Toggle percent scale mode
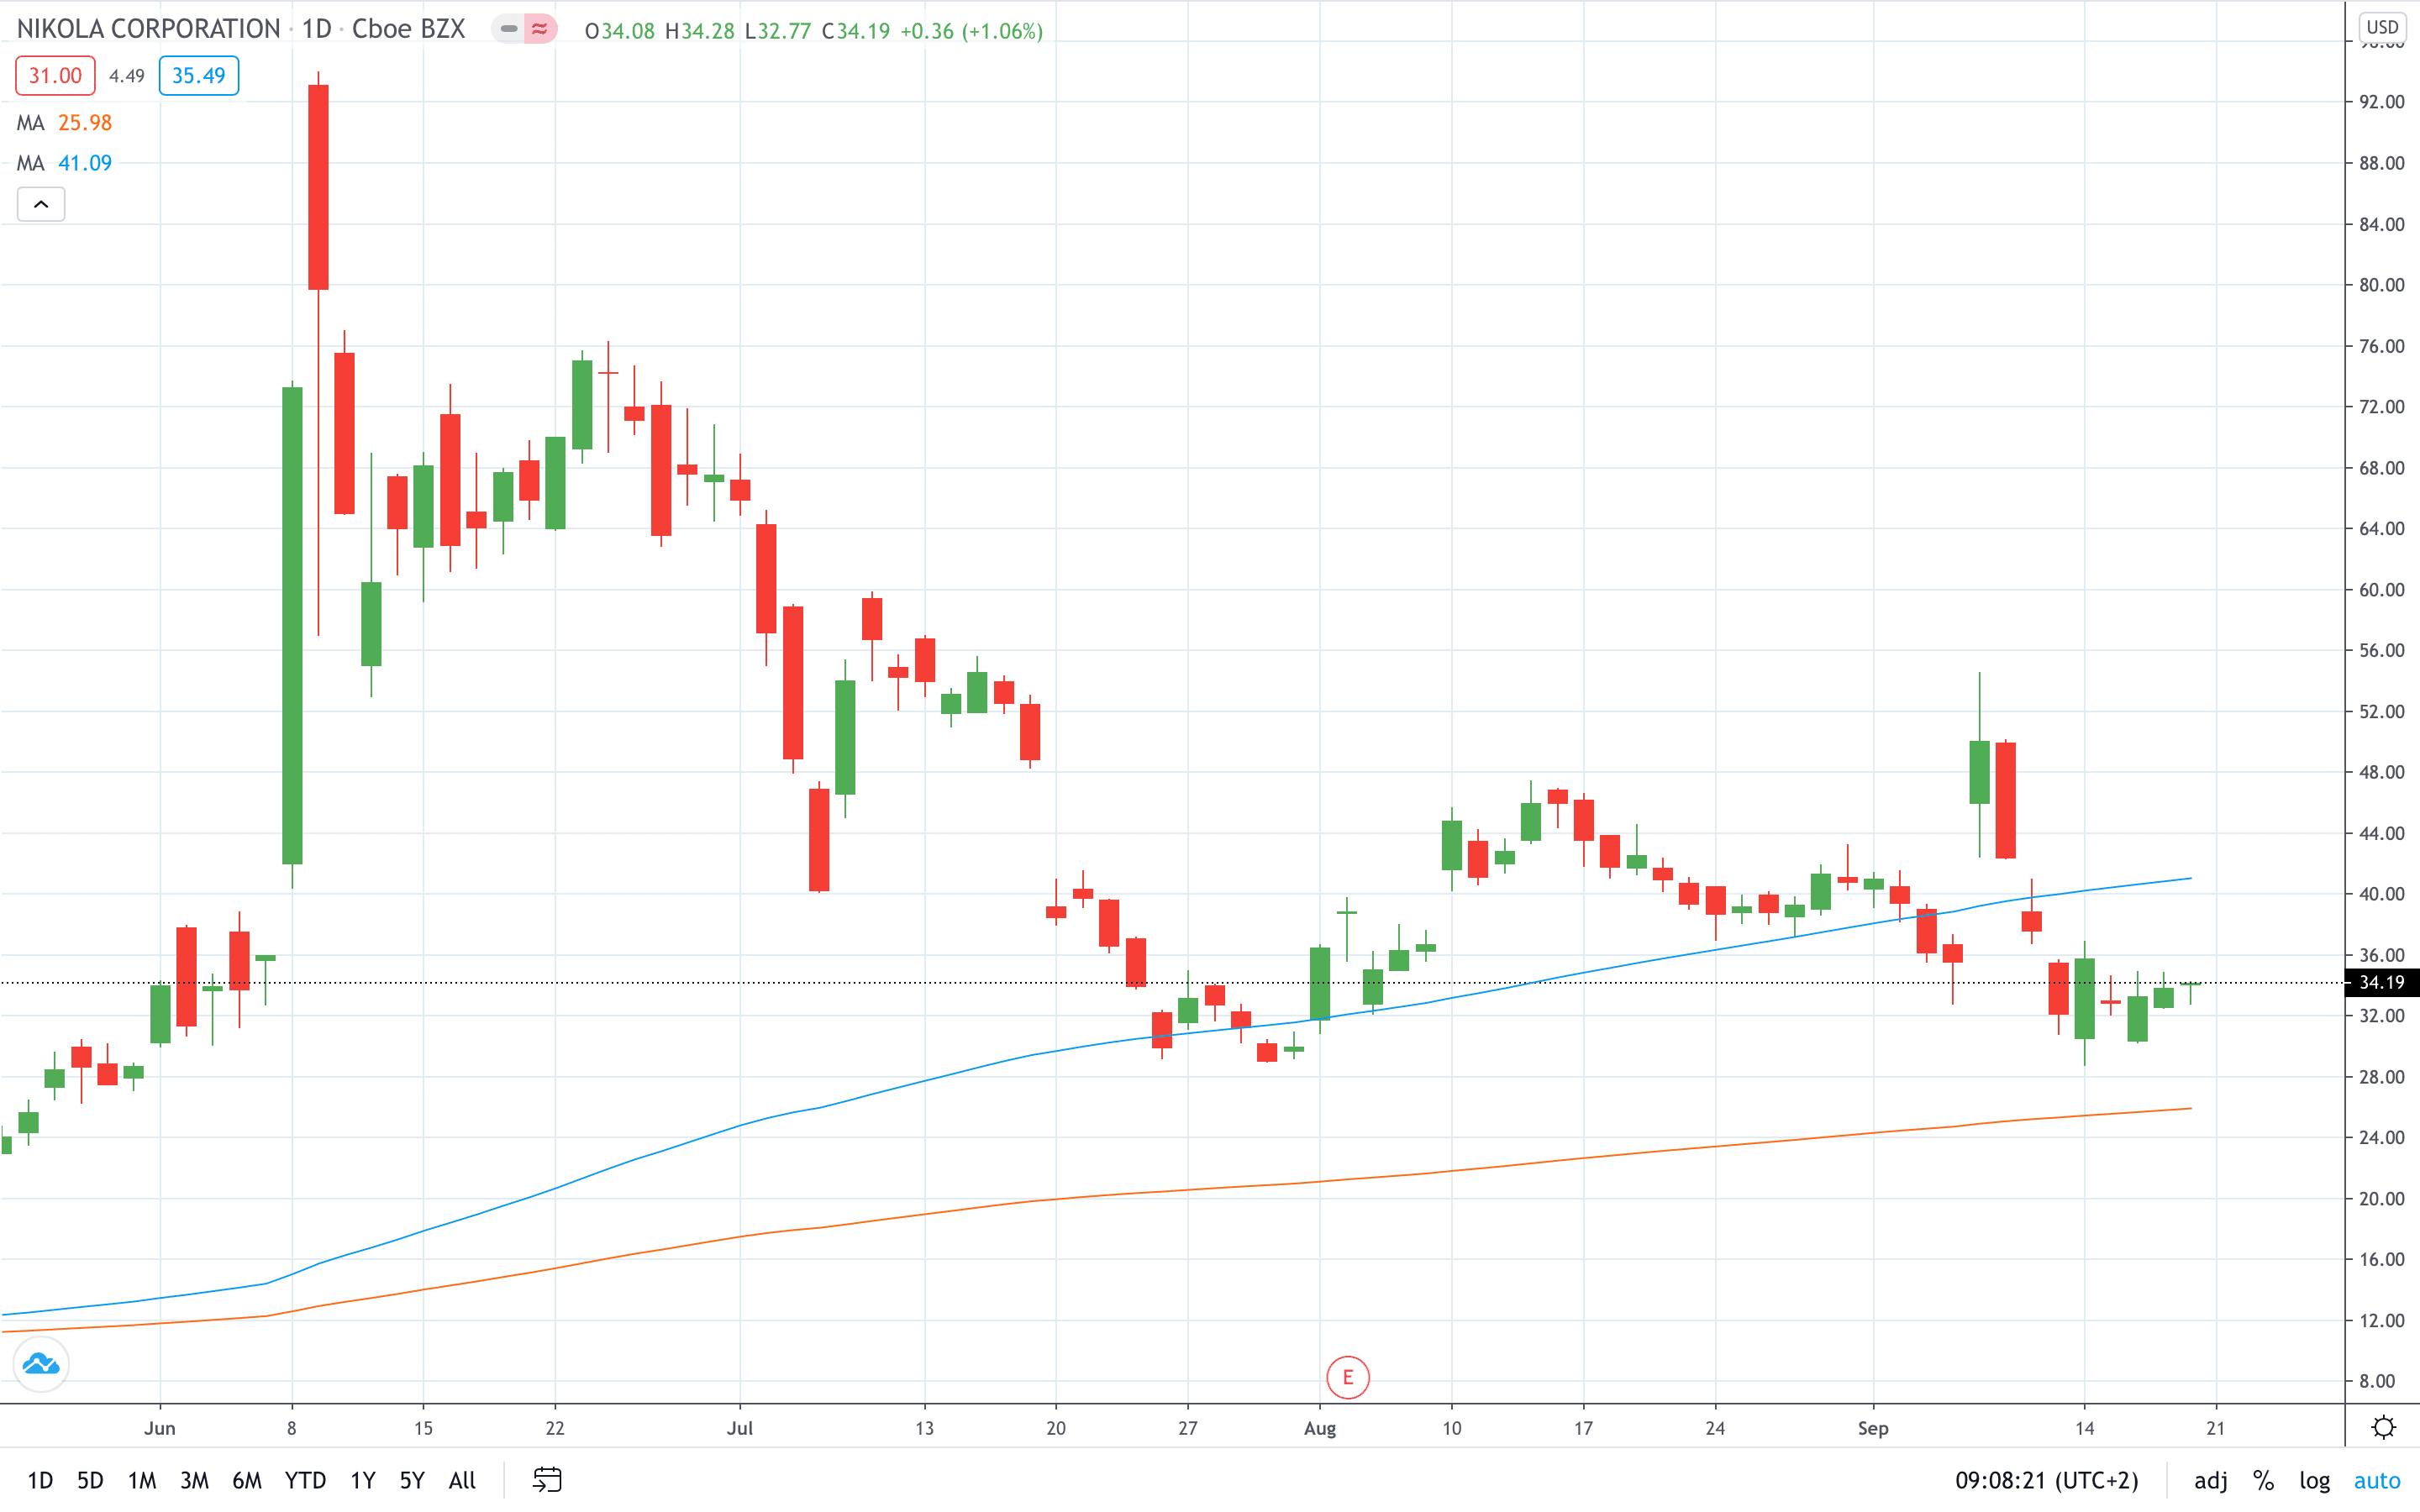The image size is (2420, 1512). [x=2263, y=1480]
